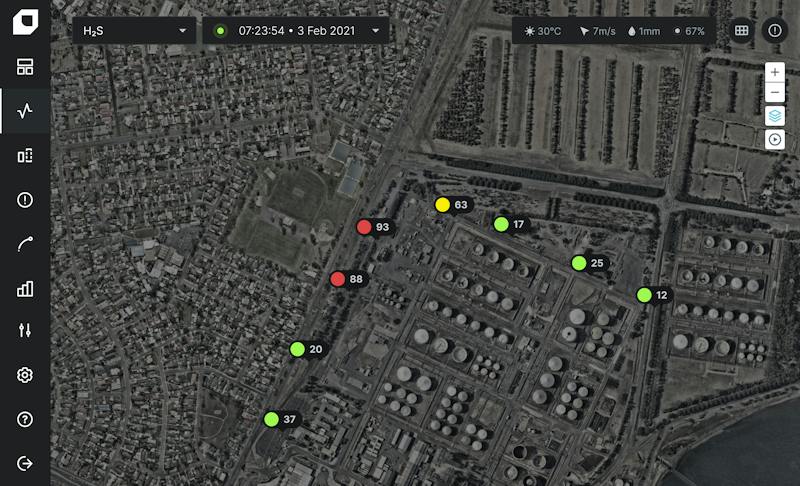Open the sliders calibration icon in sidebar
The image size is (800, 486).
pyautogui.click(x=24, y=330)
